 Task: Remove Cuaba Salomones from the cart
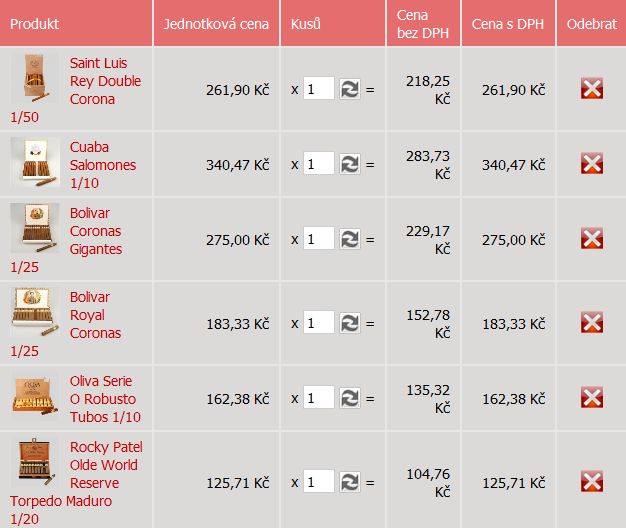[592, 163]
